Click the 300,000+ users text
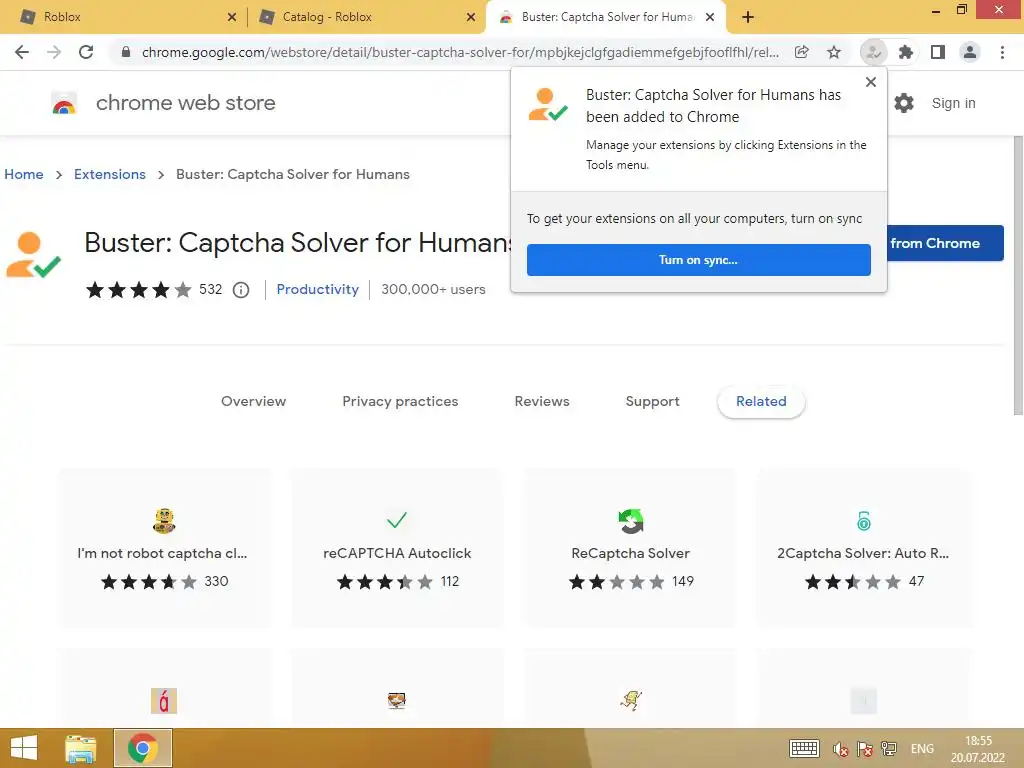Screen dimensions: 1024x768 click(x=434, y=289)
